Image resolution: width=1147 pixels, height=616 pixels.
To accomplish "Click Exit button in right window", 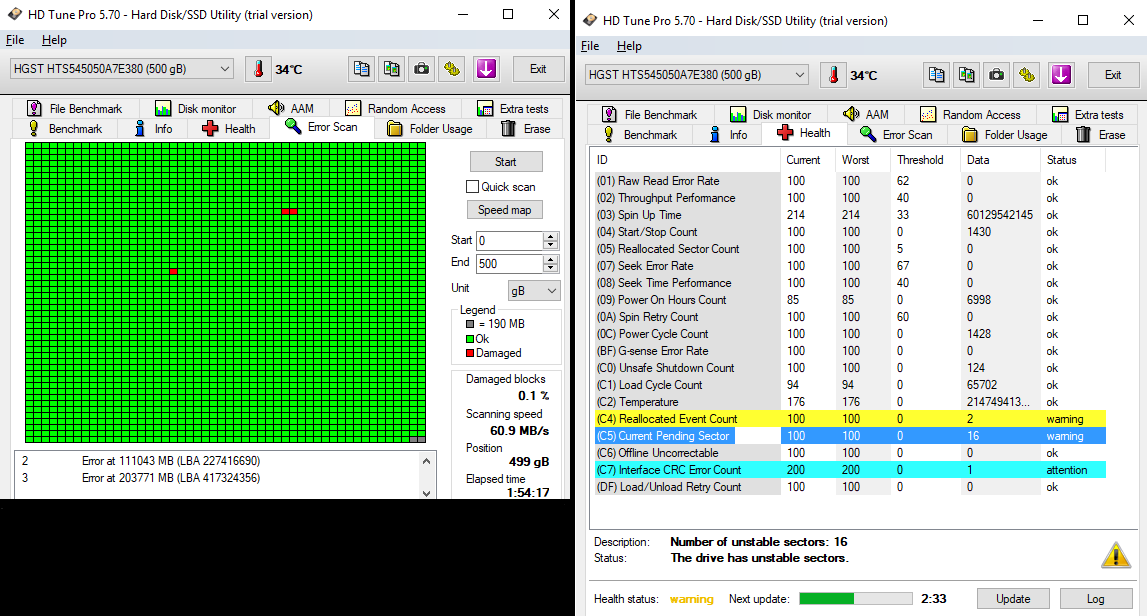I will 1113,75.
